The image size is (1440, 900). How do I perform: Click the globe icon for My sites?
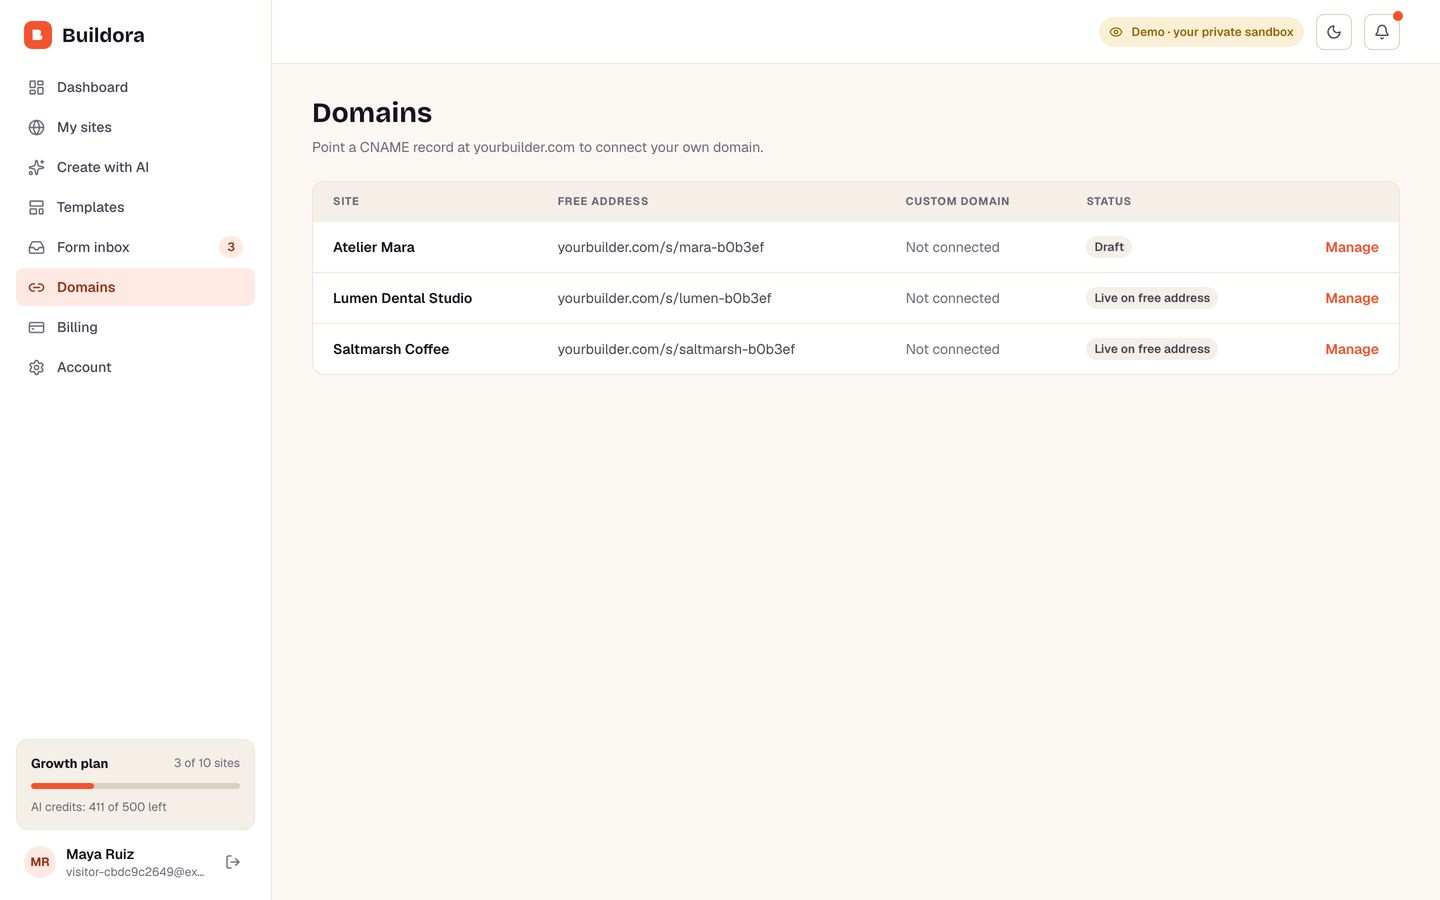coord(37,127)
